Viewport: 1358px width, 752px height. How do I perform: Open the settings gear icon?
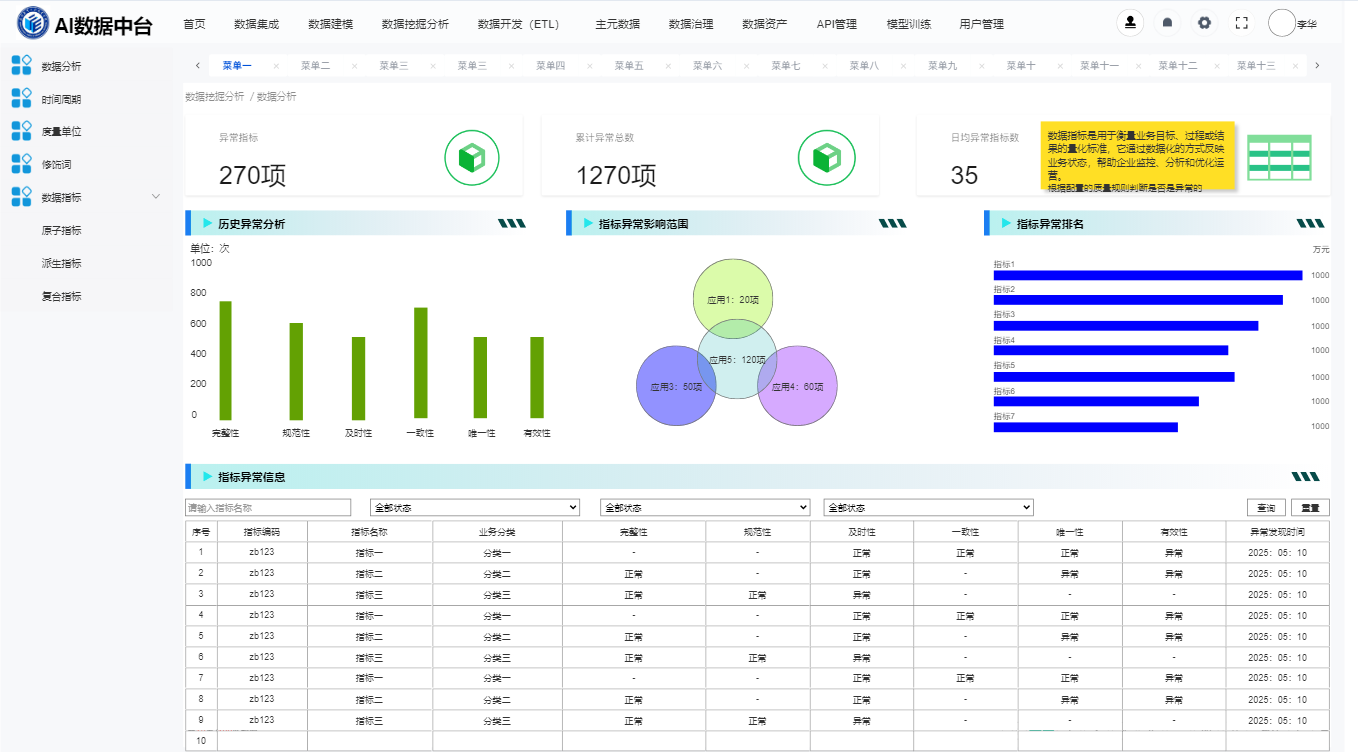point(1204,23)
